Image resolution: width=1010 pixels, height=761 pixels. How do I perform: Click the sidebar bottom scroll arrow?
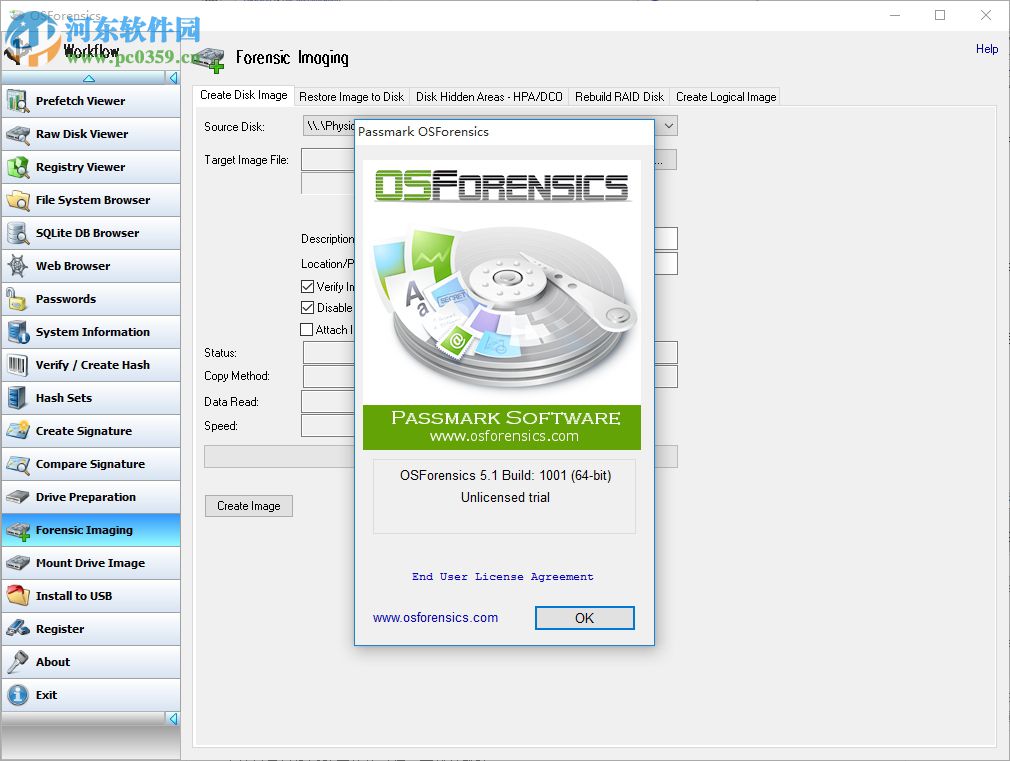[172, 718]
